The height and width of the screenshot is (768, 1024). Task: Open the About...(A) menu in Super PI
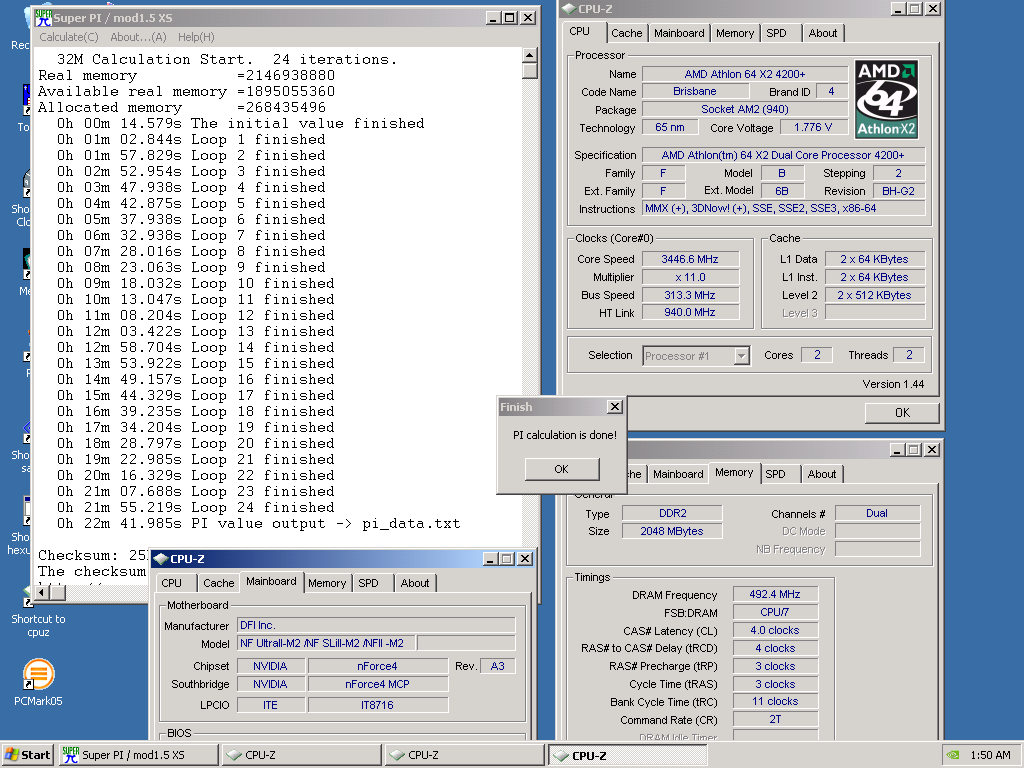138,37
